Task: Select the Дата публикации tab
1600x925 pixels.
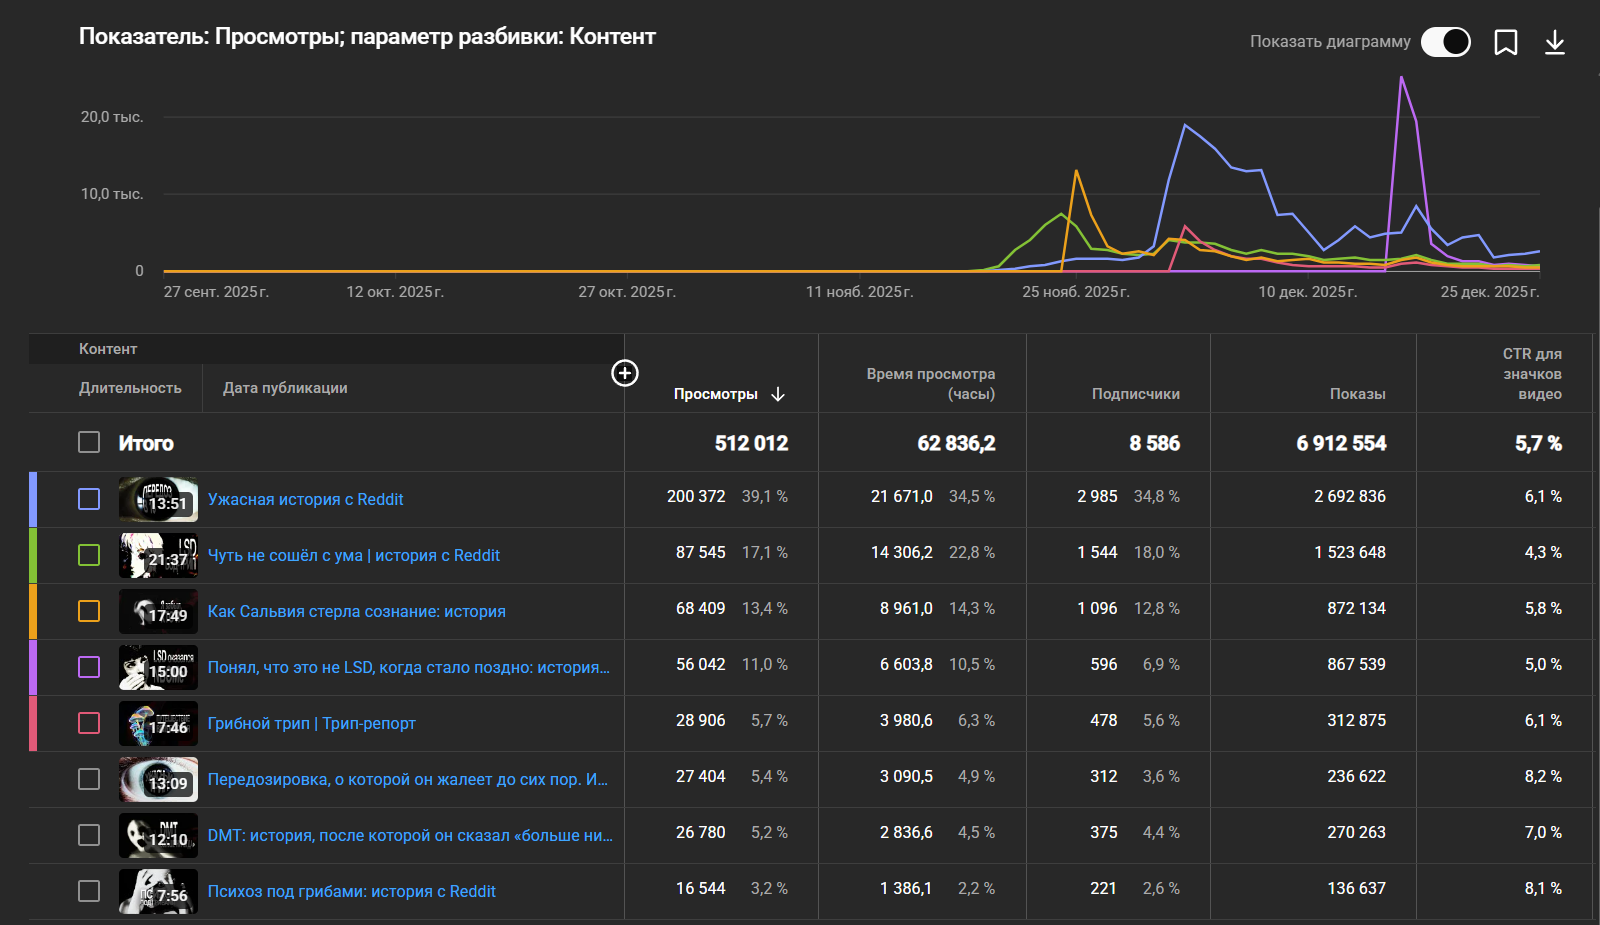Action: pyautogui.click(x=285, y=388)
